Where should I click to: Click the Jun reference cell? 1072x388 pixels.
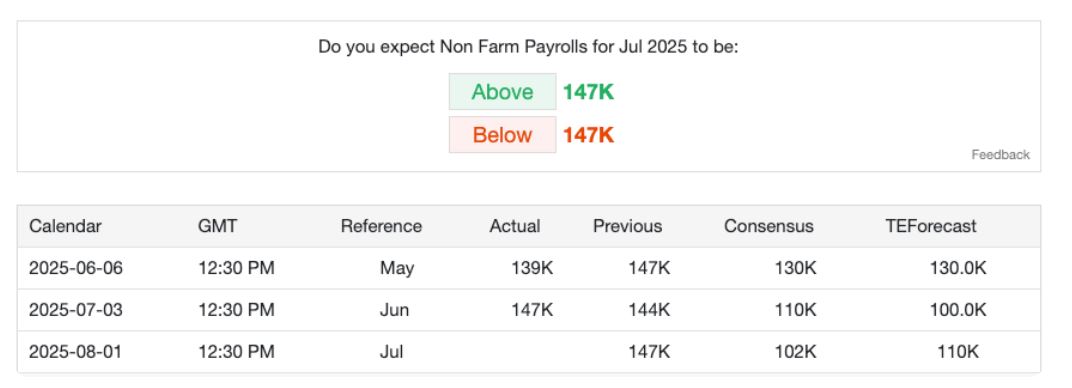click(x=394, y=310)
